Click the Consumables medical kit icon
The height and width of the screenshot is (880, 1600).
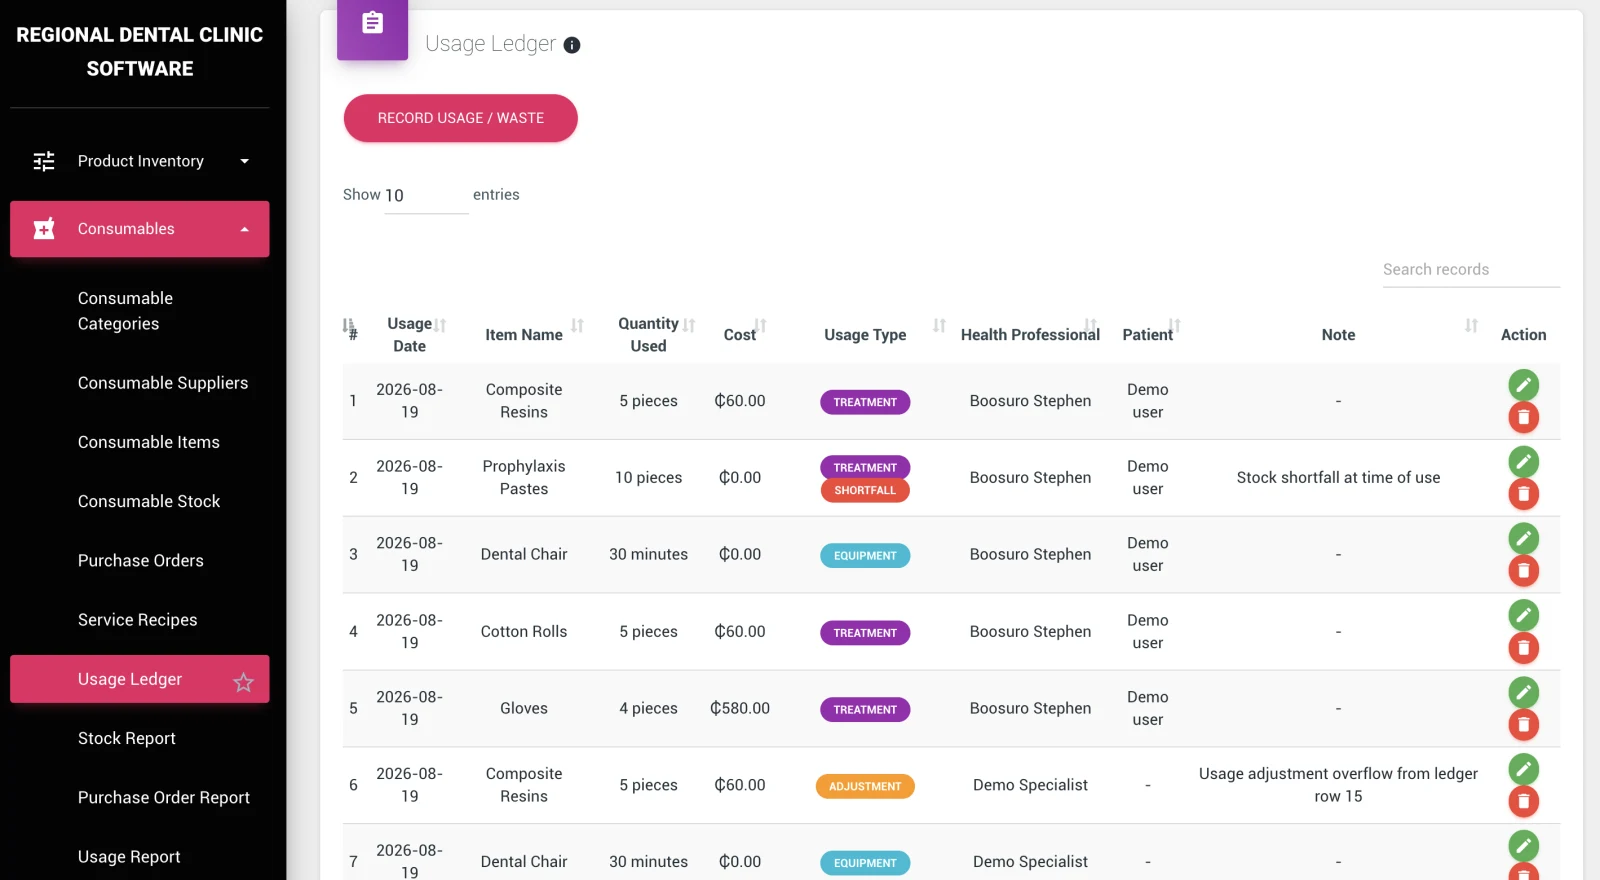[44, 229]
